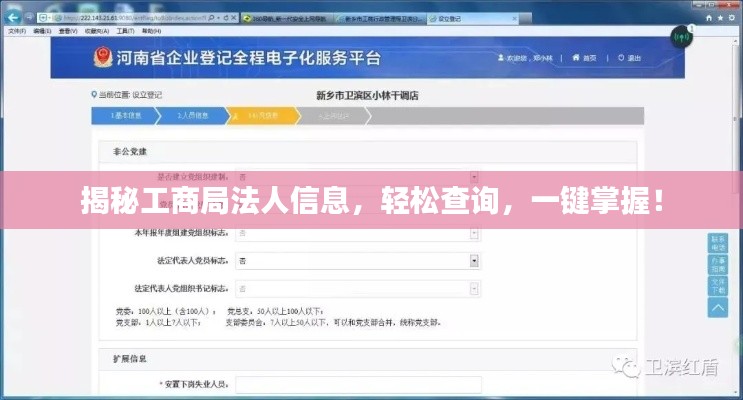Click the 新乡市卫滨区小林干调店 title text
The image size is (743, 400).
[367, 95]
